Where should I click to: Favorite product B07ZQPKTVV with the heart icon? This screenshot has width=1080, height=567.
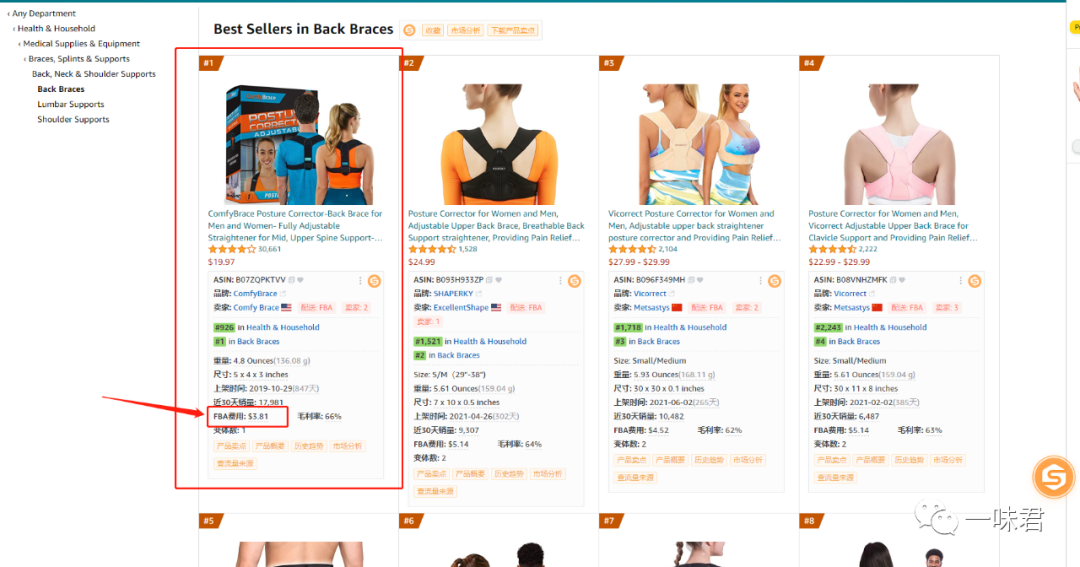300,280
